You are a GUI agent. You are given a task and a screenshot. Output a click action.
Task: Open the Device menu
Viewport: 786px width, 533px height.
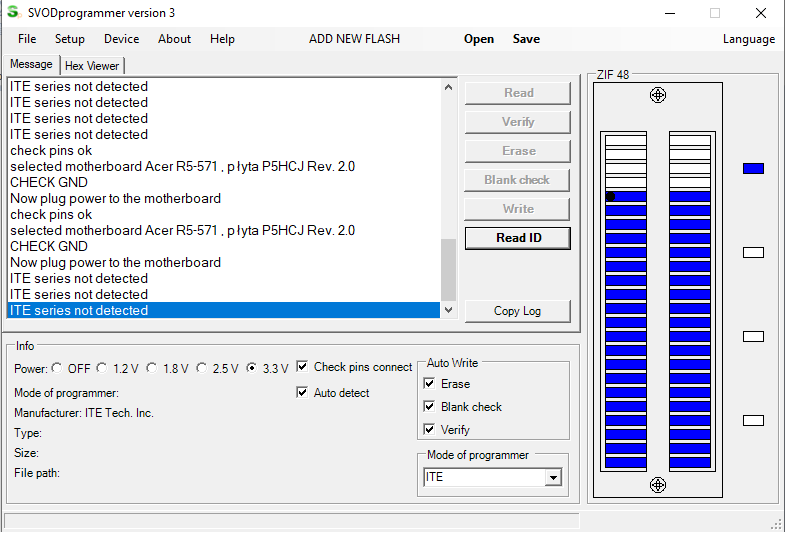[x=121, y=39]
